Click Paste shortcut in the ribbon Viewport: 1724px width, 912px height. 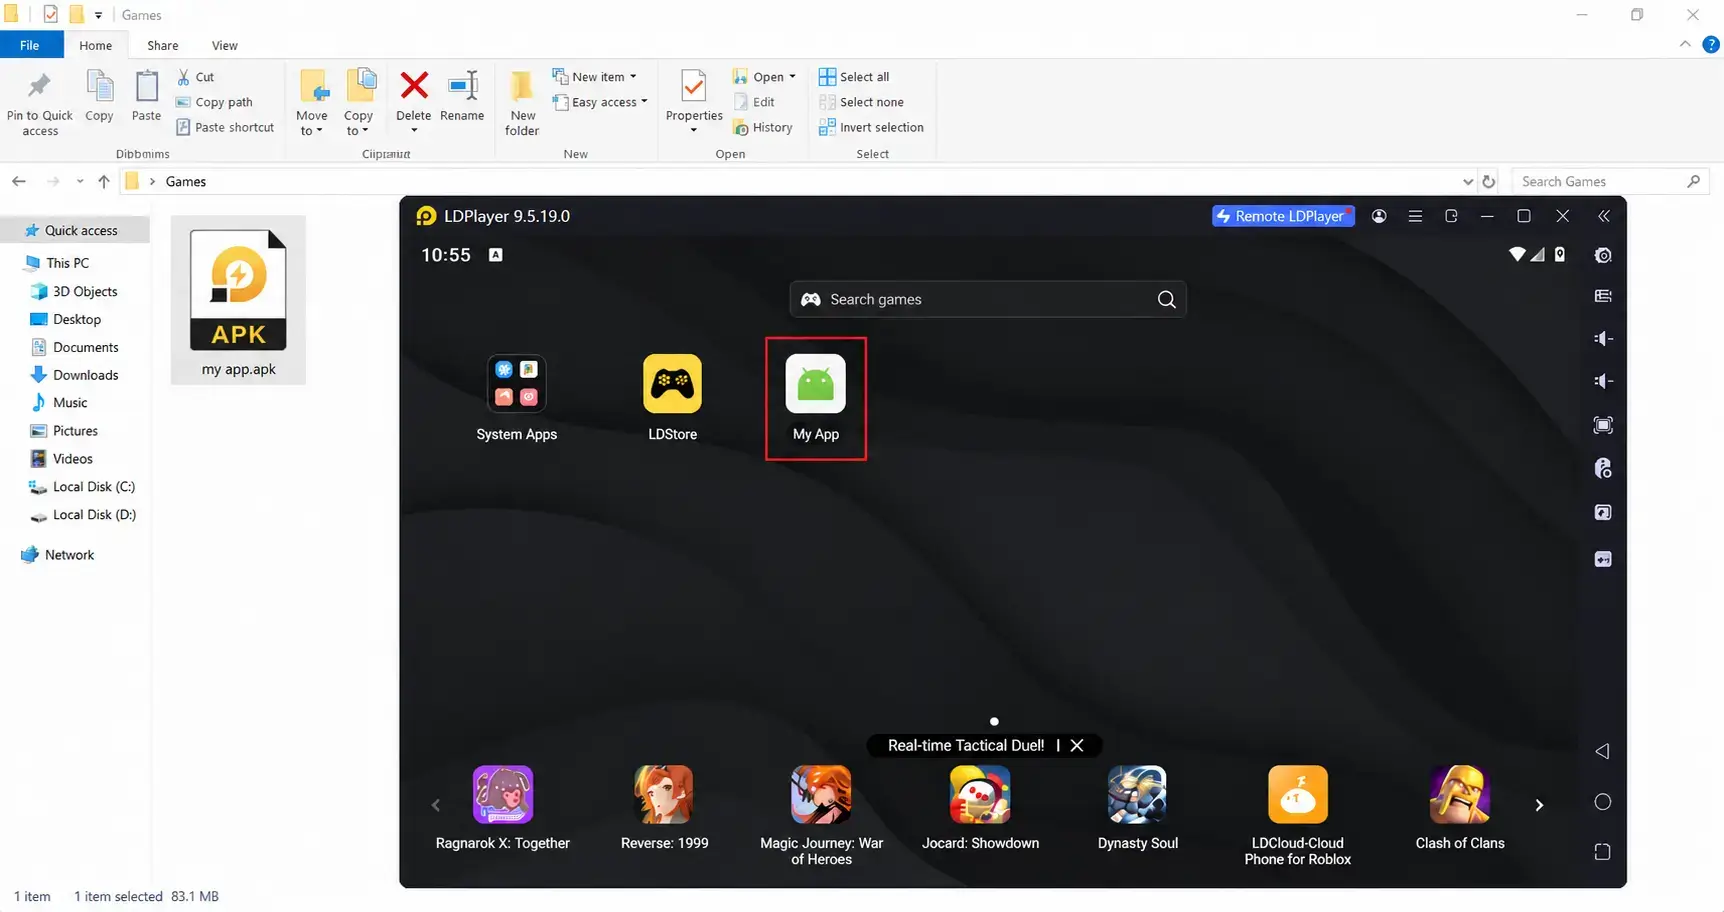[225, 127]
